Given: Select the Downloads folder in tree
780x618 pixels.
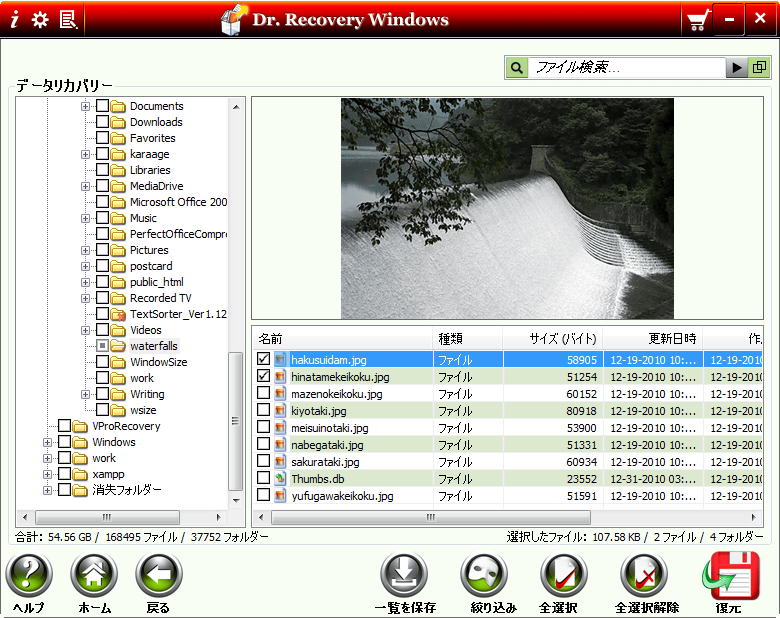Looking at the screenshot, I should [x=156, y=122].
